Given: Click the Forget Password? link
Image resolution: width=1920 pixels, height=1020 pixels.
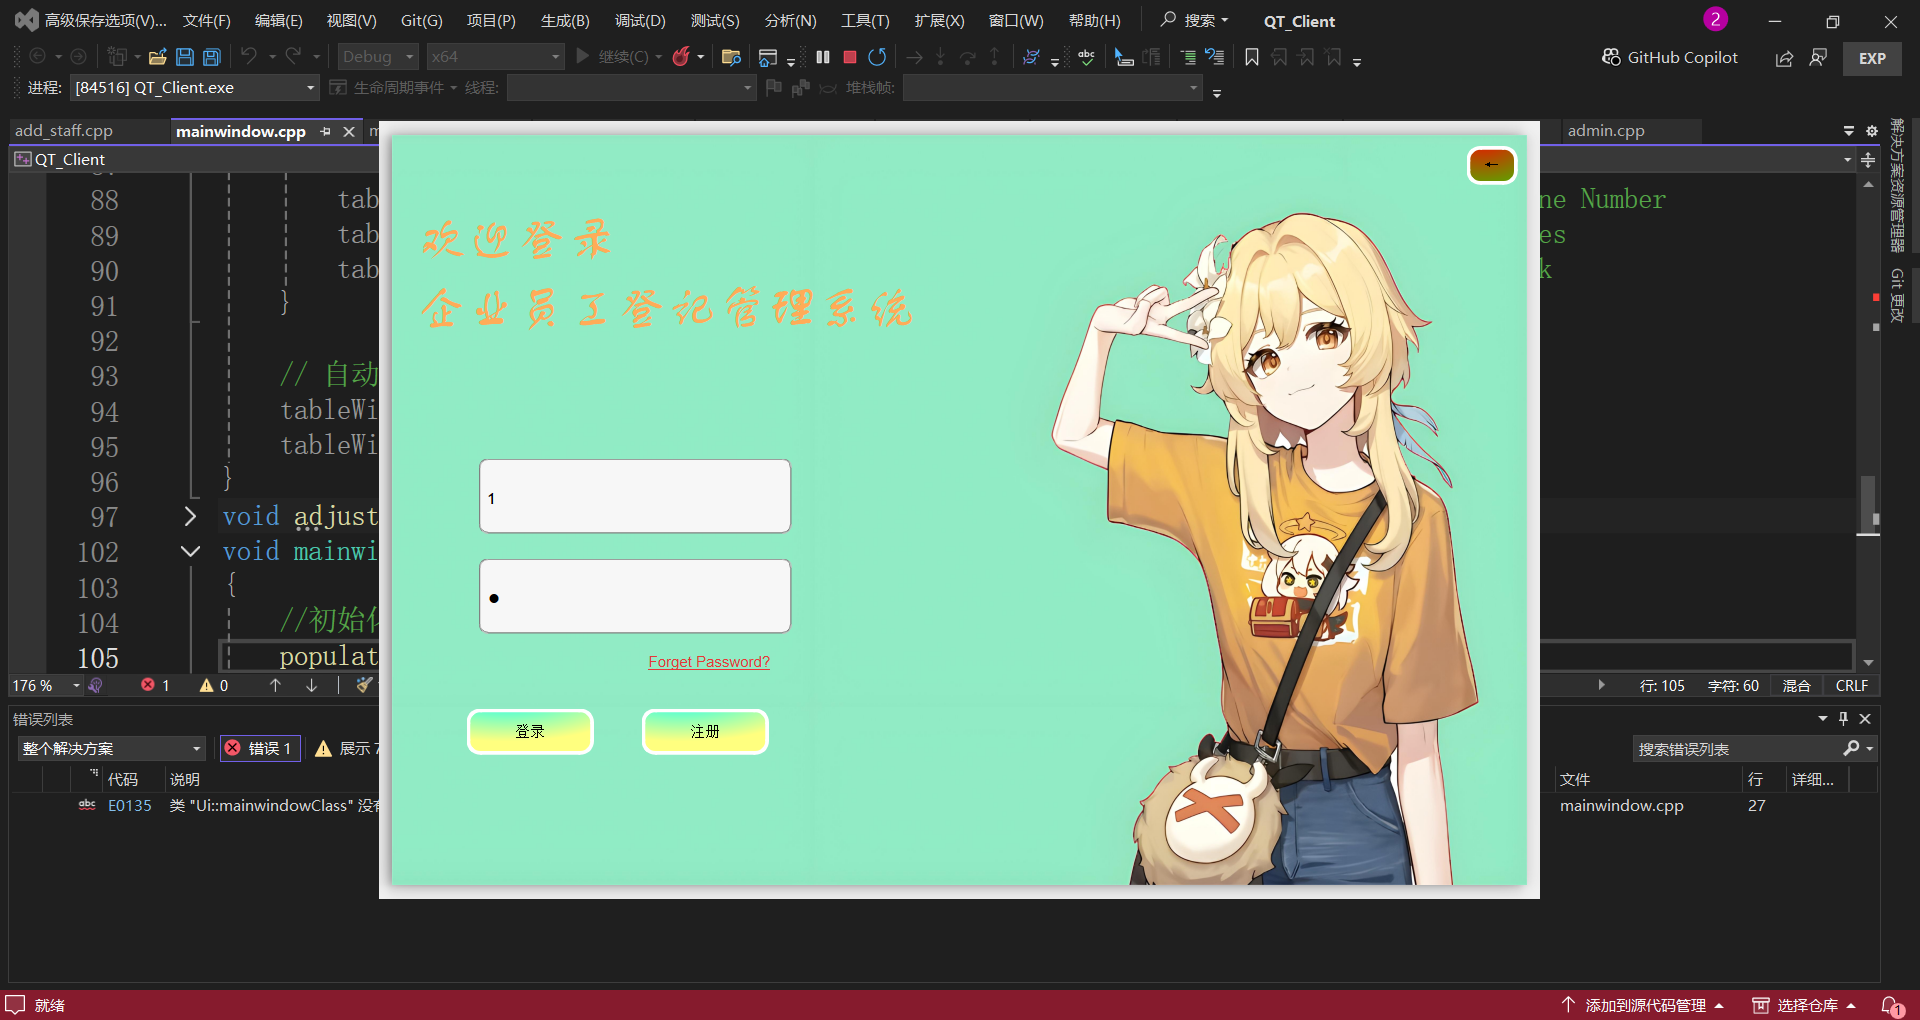Looking at the screenshot, I should click(x=708, y=662).
